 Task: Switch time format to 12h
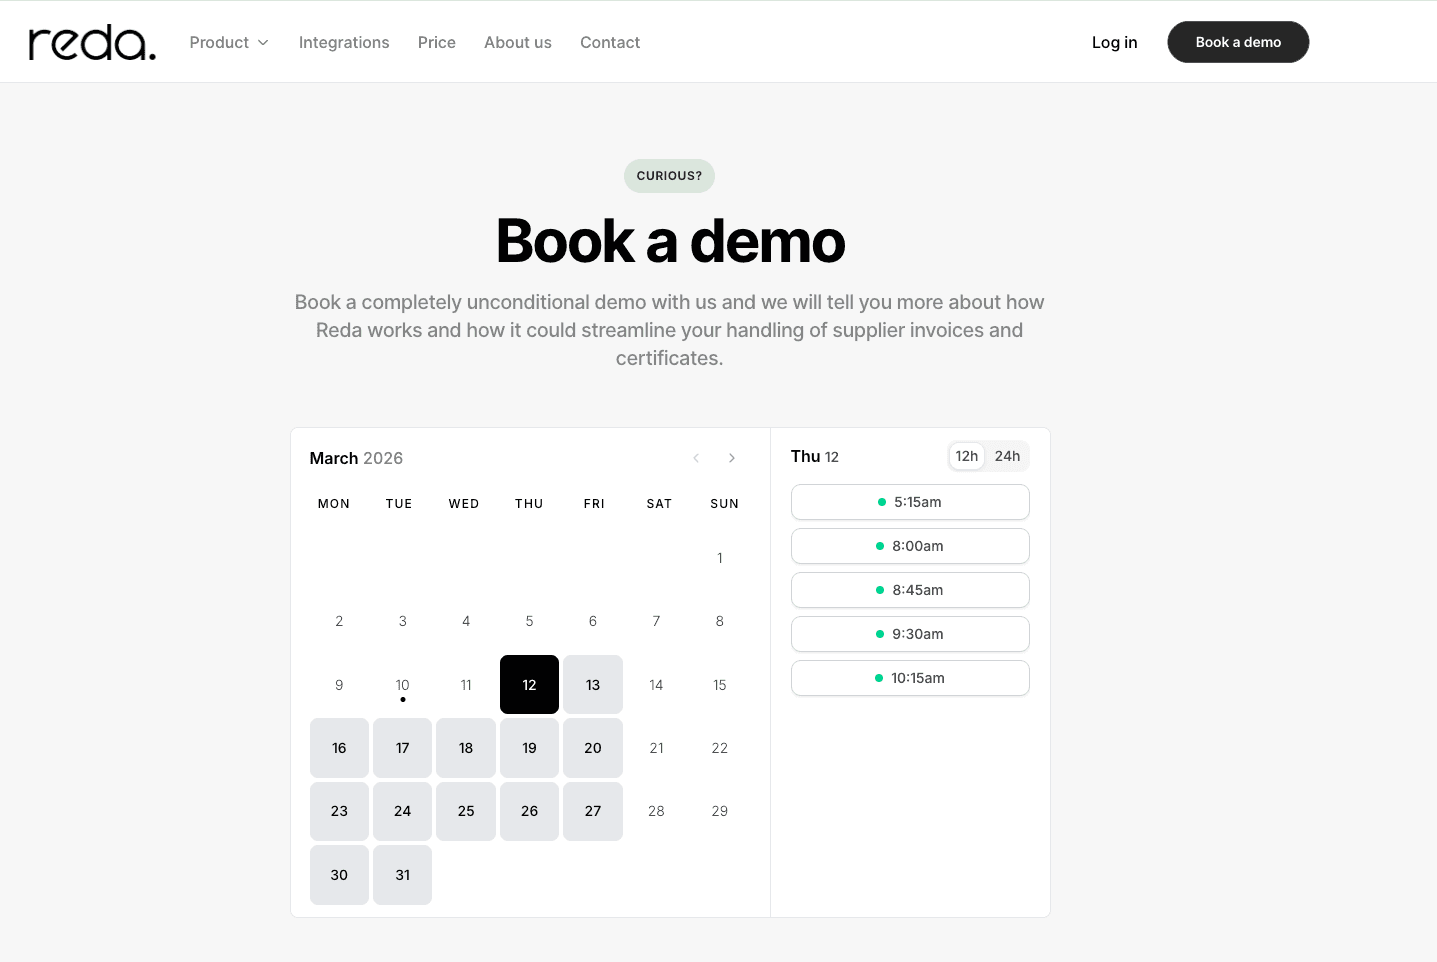point(967,456)
